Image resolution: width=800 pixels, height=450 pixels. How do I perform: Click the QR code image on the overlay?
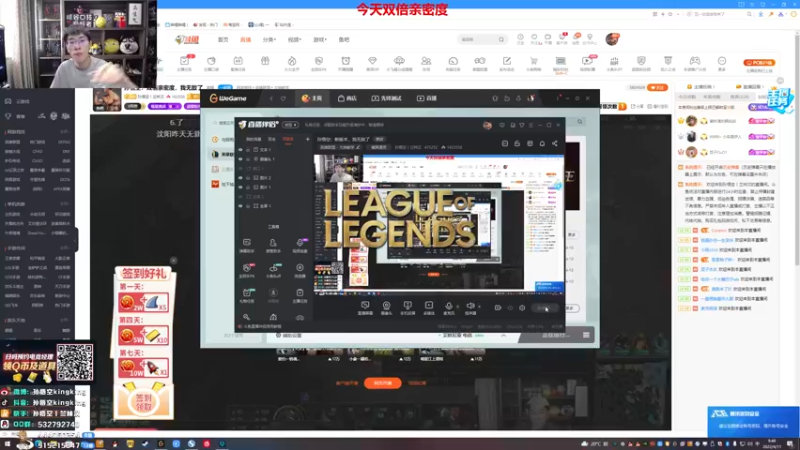tap(74, 362)
